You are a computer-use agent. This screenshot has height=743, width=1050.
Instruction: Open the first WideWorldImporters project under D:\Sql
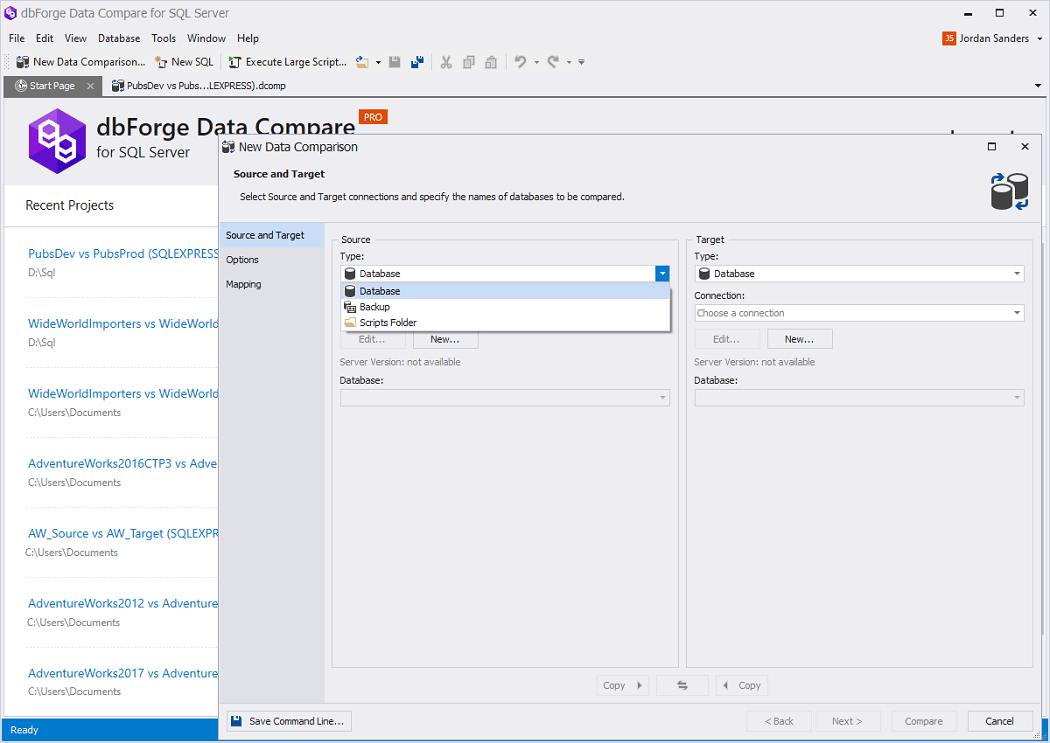pos(123,323)
